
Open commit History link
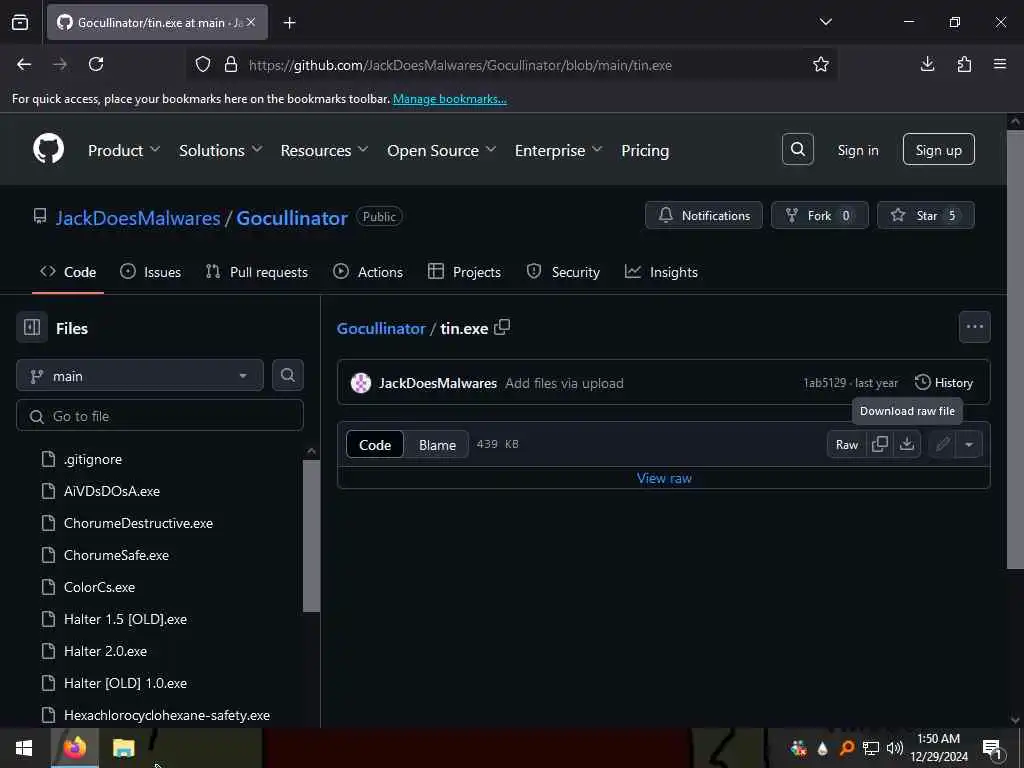click(x=944, y=383)
